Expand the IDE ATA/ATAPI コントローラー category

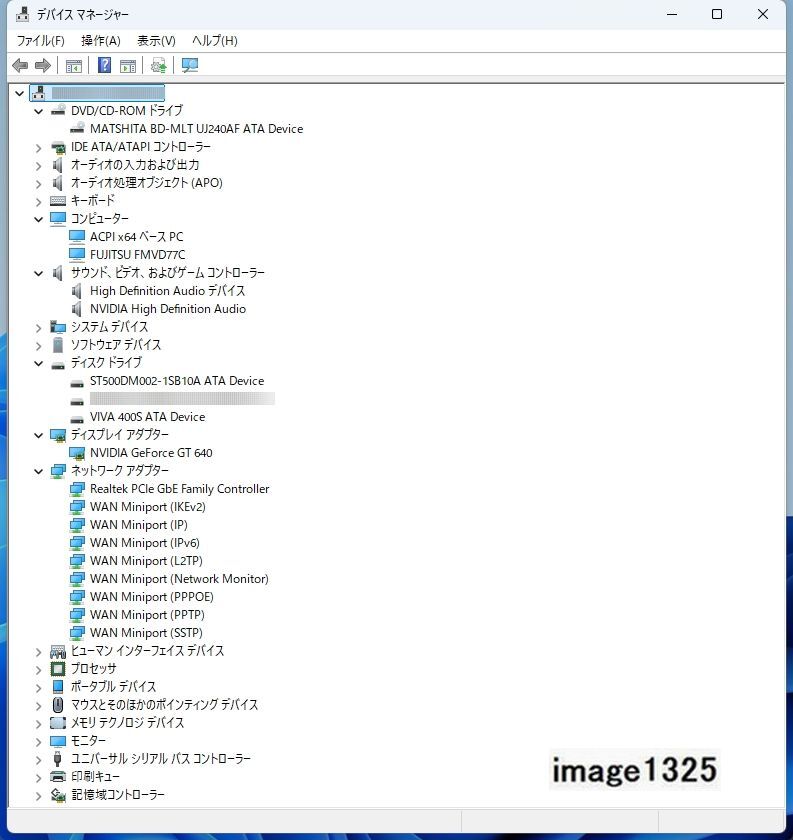coord(39,147)
